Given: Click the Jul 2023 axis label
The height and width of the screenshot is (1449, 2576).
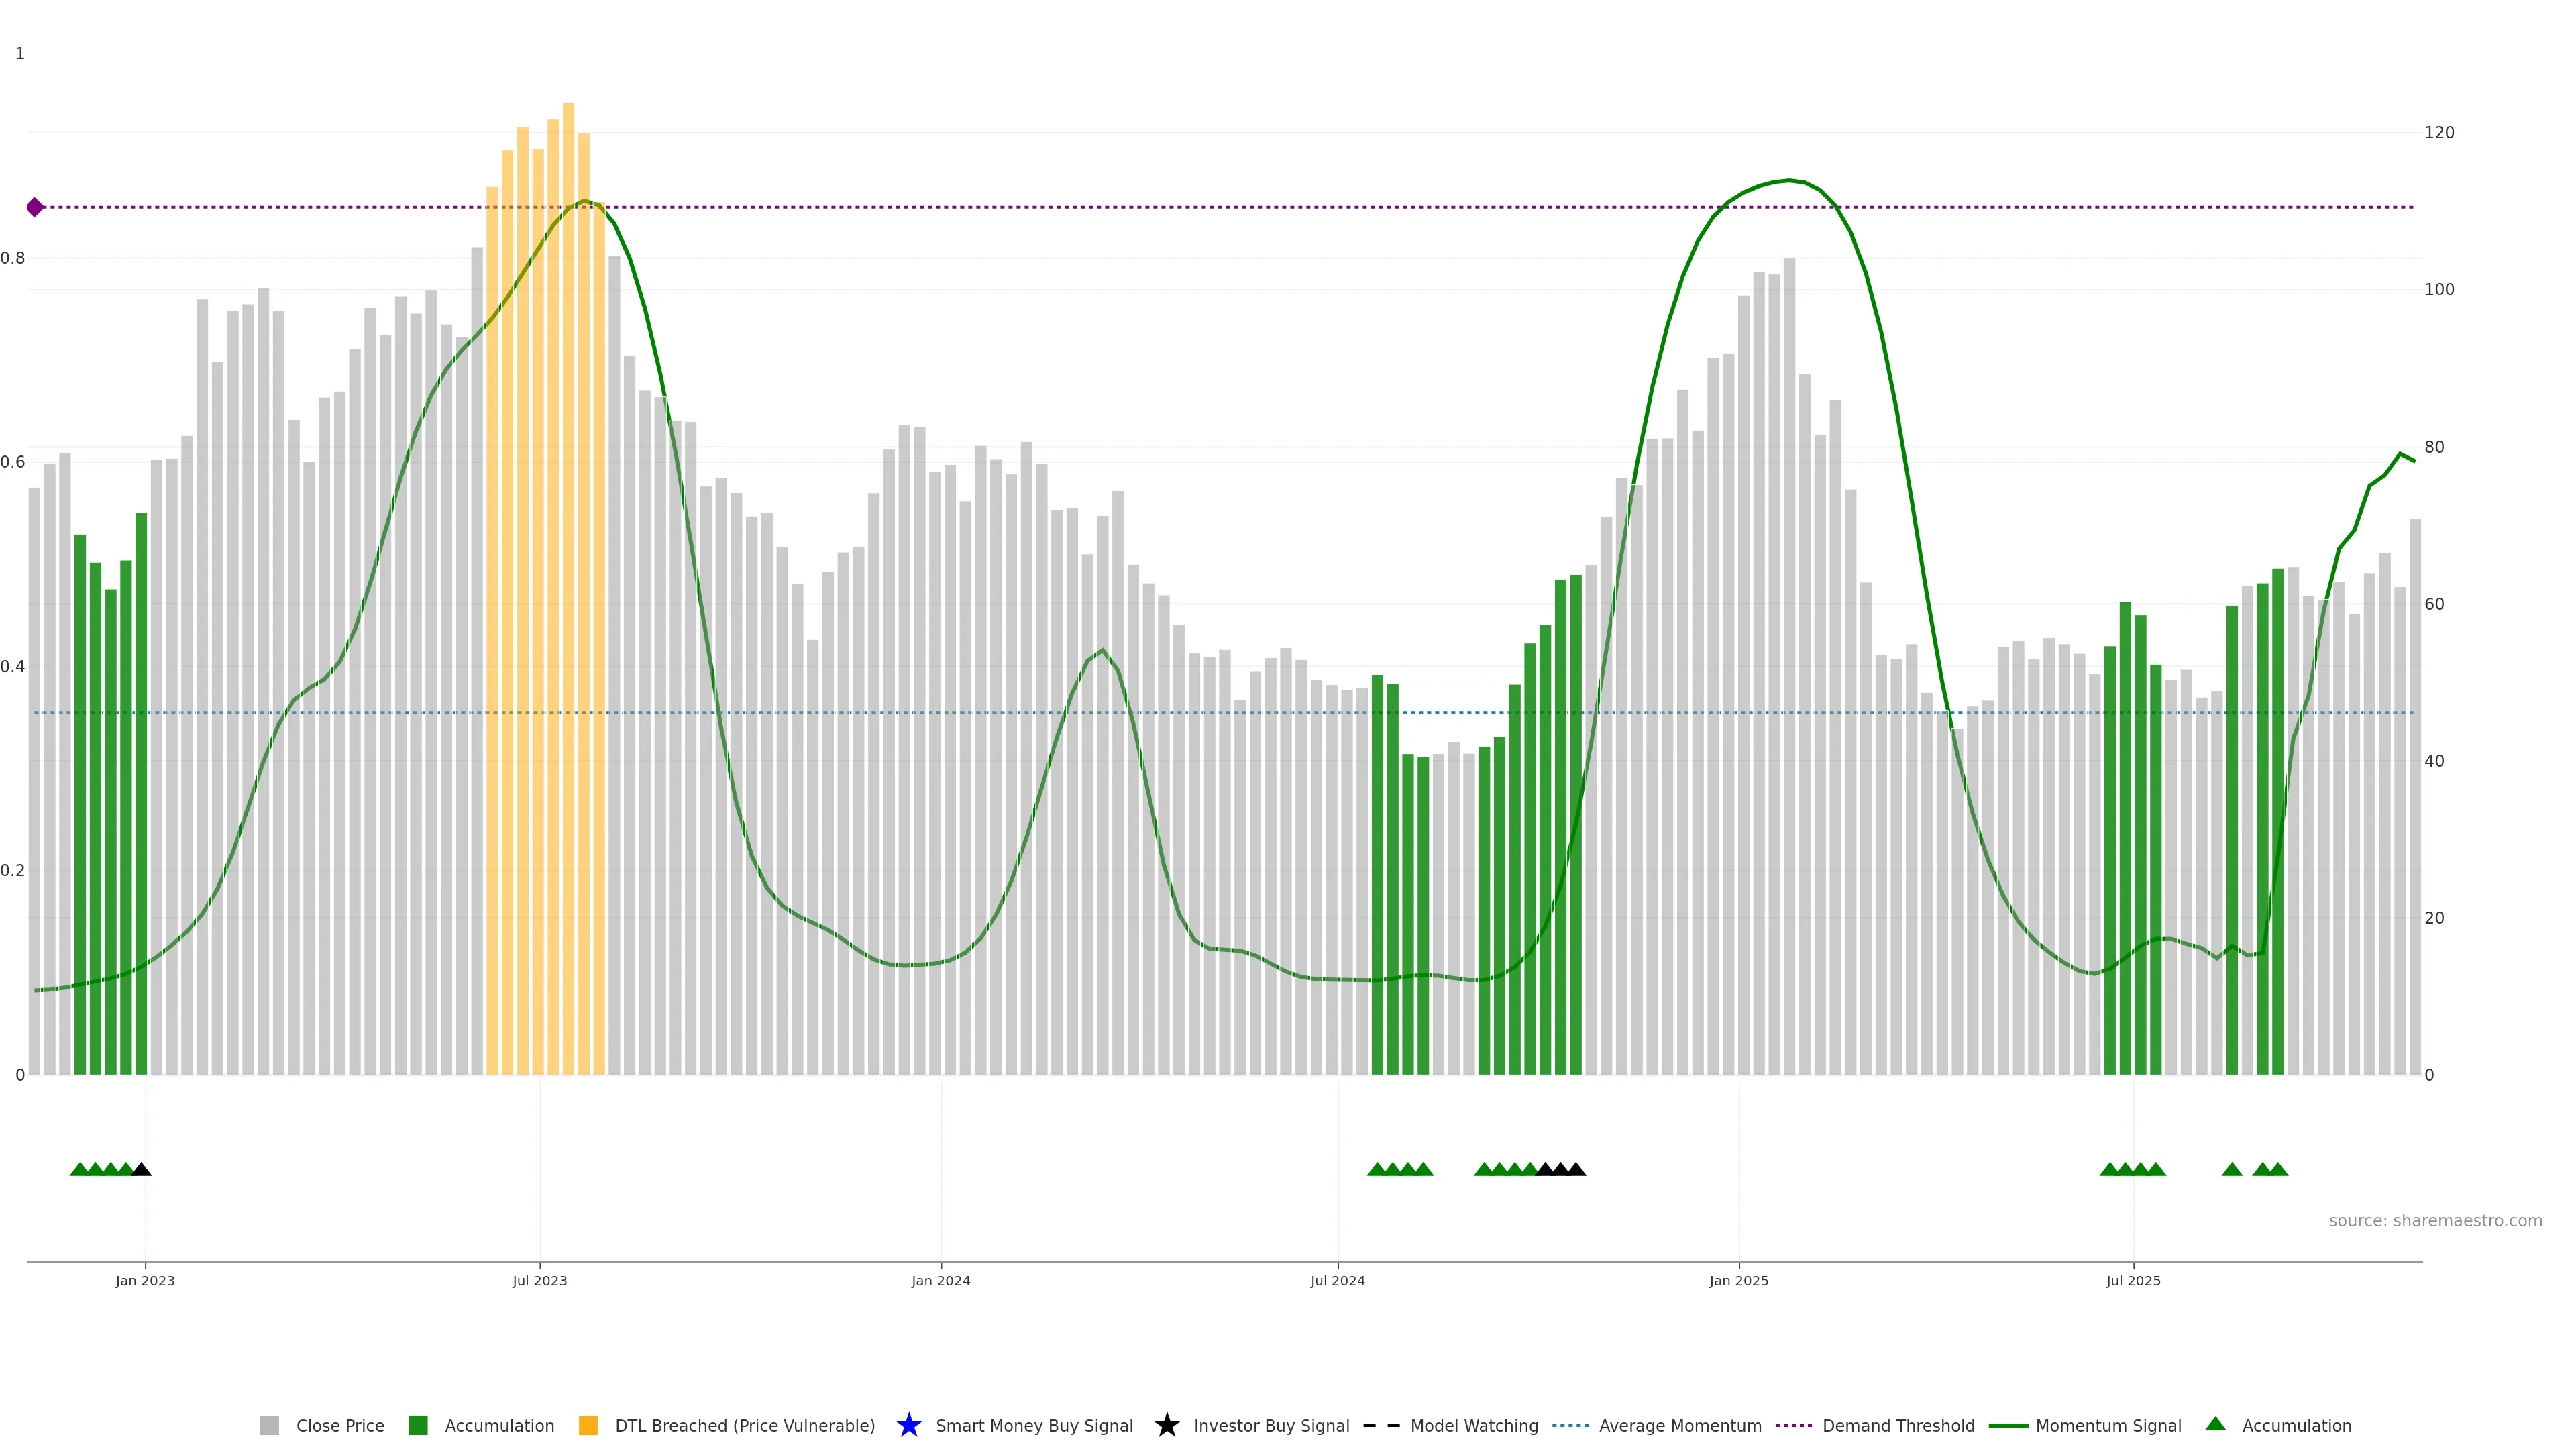Looking at the screenshot, I should [x=539, y=1280].
